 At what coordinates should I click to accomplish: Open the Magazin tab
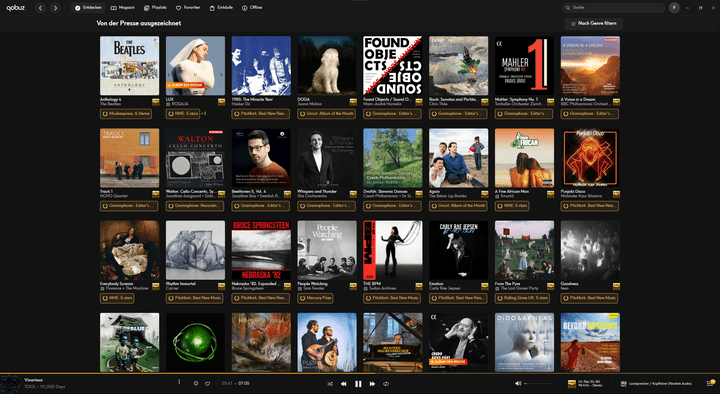pos(123,8)
